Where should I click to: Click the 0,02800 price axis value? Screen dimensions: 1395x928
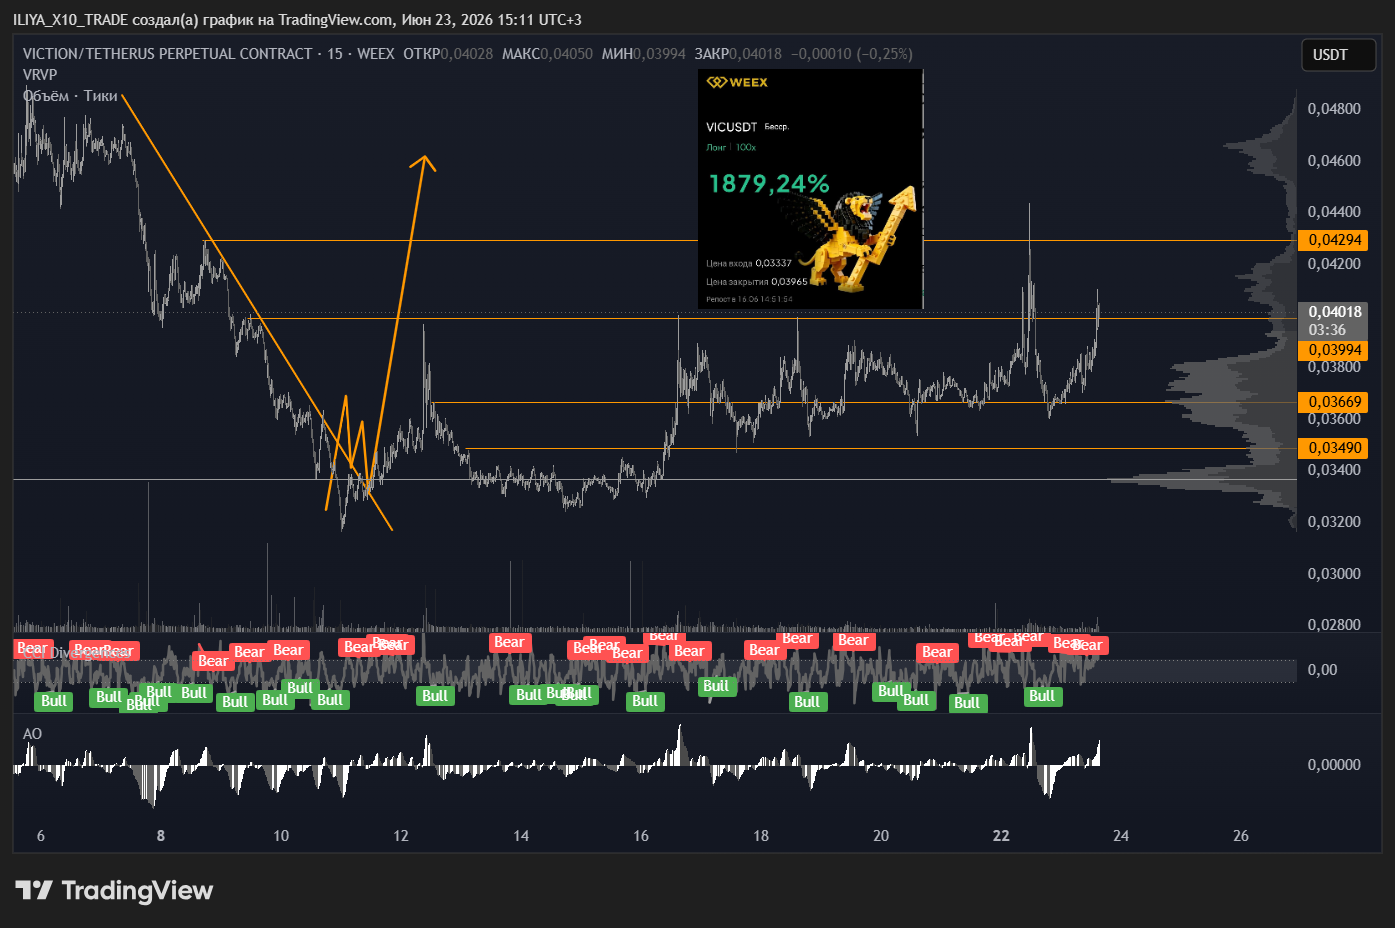coord(1334,625)
